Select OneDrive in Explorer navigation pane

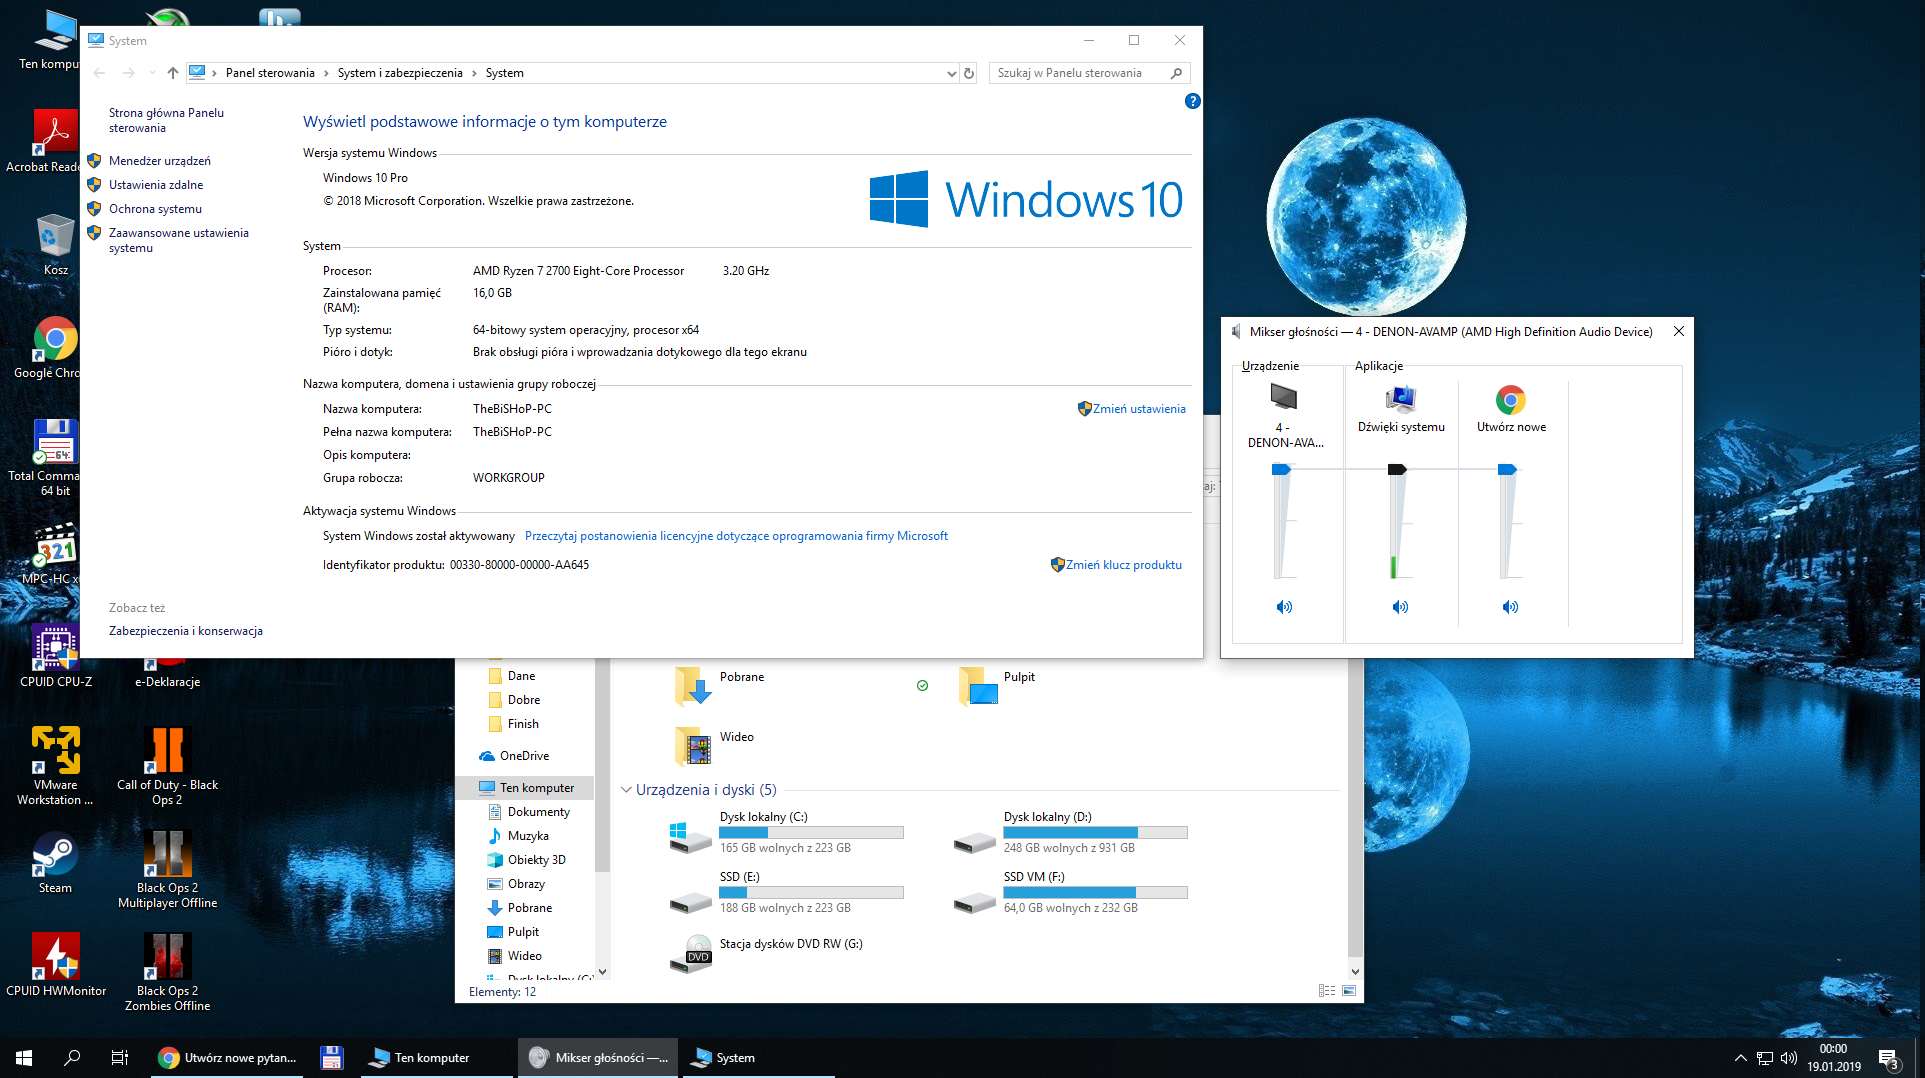click(x=524, y=756)
